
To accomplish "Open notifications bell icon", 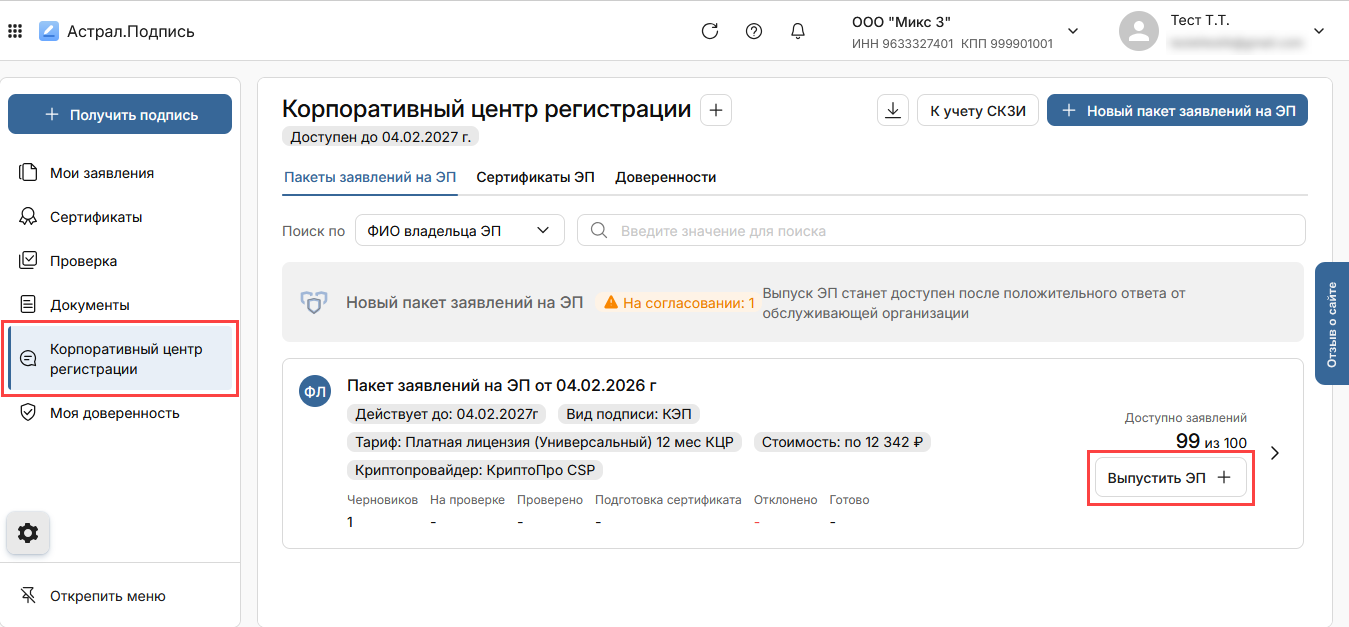I will pyautogui.click(x=798, y=31).
